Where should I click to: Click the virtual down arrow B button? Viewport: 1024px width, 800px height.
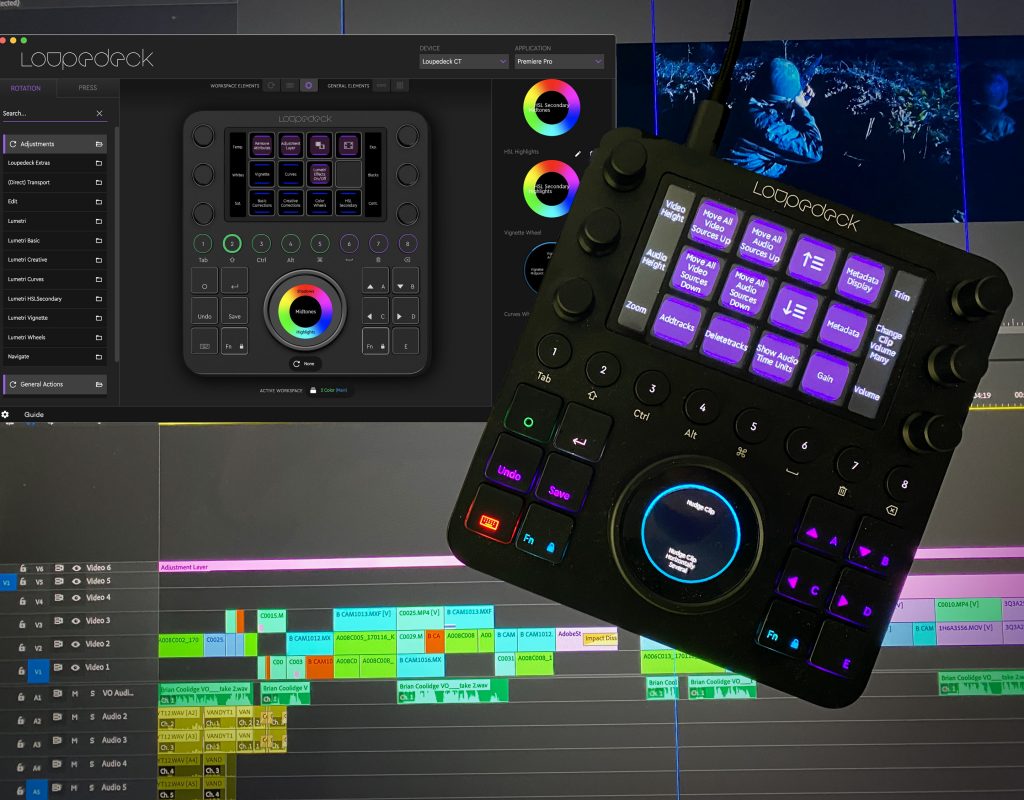405,281
